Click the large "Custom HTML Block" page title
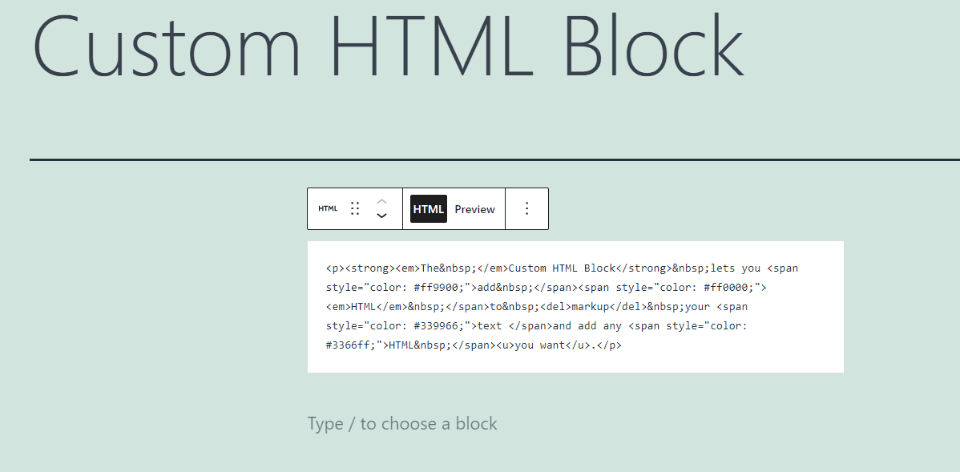Screen dimensions: 960x472 point(388,50)
